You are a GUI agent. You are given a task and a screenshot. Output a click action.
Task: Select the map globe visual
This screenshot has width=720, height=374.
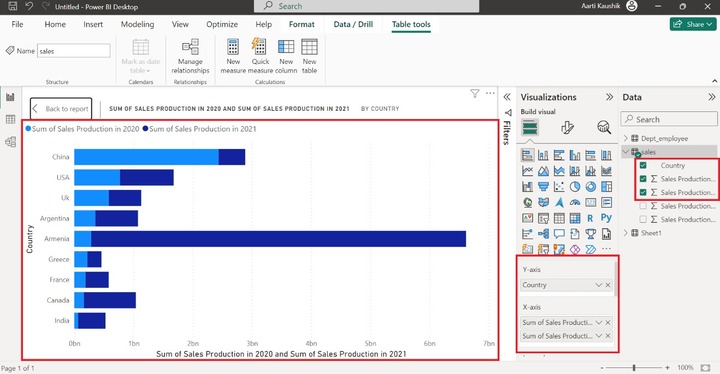click(528, 202)
